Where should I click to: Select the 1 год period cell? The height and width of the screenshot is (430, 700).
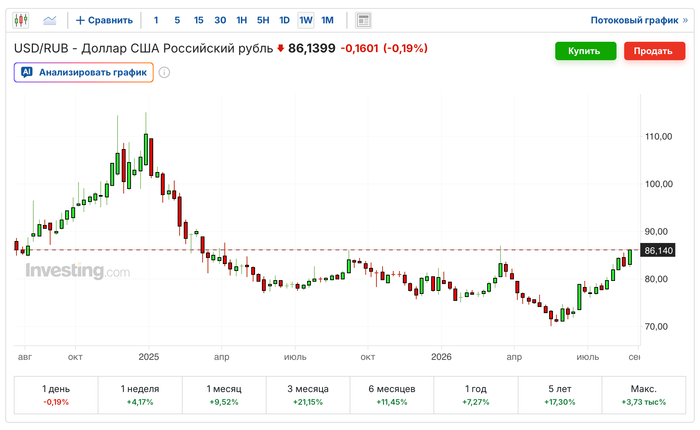click(x=476, y=395)
